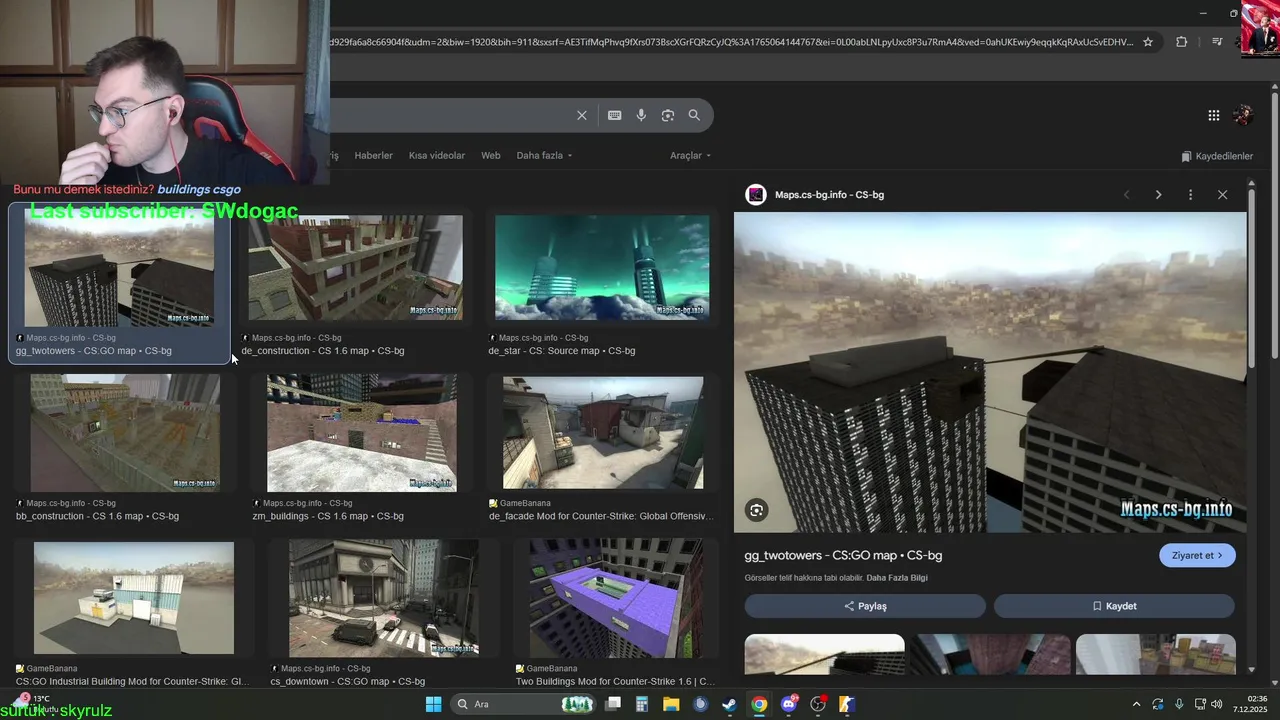Image resolution: width=1280 pixels, height=720 pixels.
Task: Open the tray microphone icon
Action: (1179, 704)
